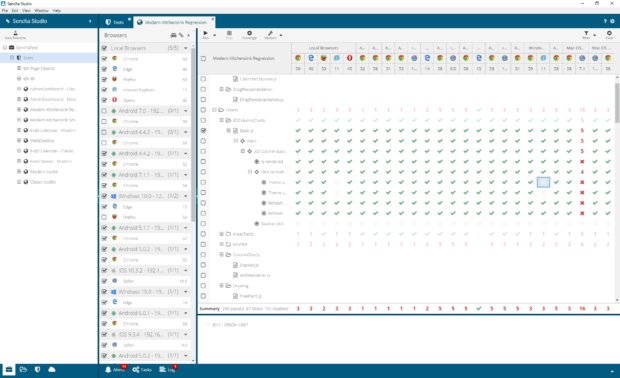Open the Window menu
This screenshot has width=620, height=378.
coord(41,11)
